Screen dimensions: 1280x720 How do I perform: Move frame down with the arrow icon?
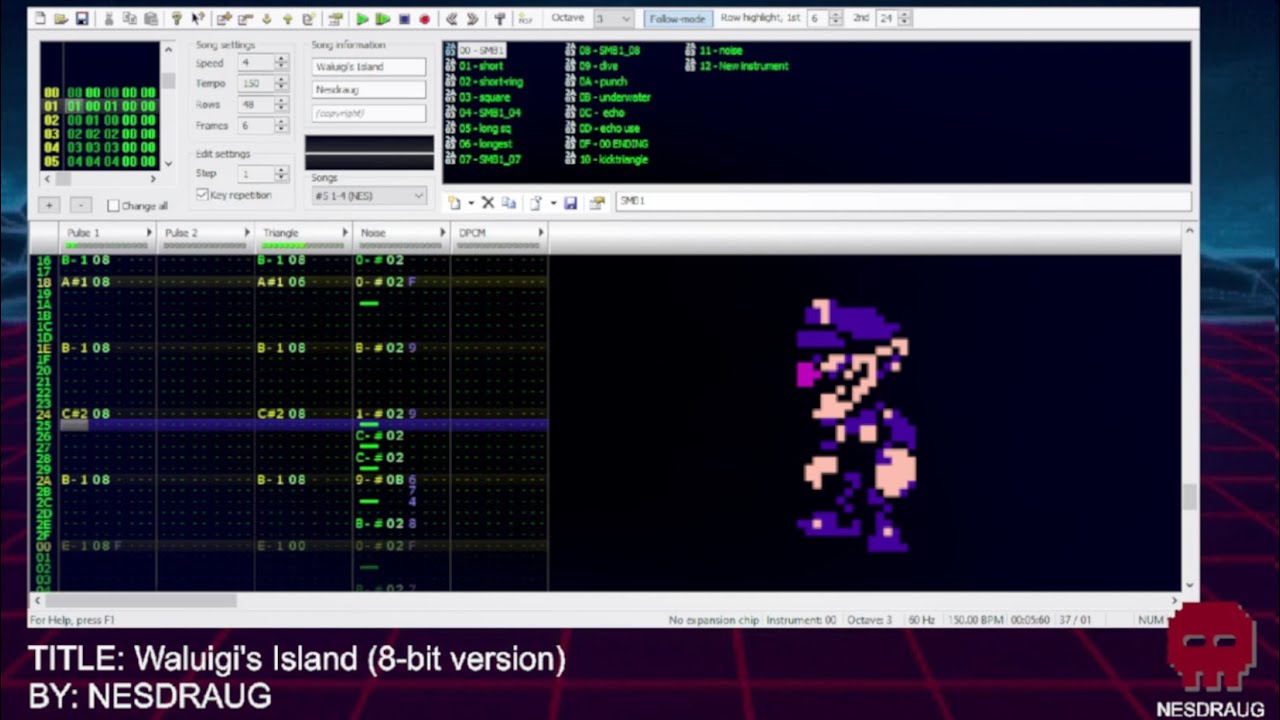[267, 19]
